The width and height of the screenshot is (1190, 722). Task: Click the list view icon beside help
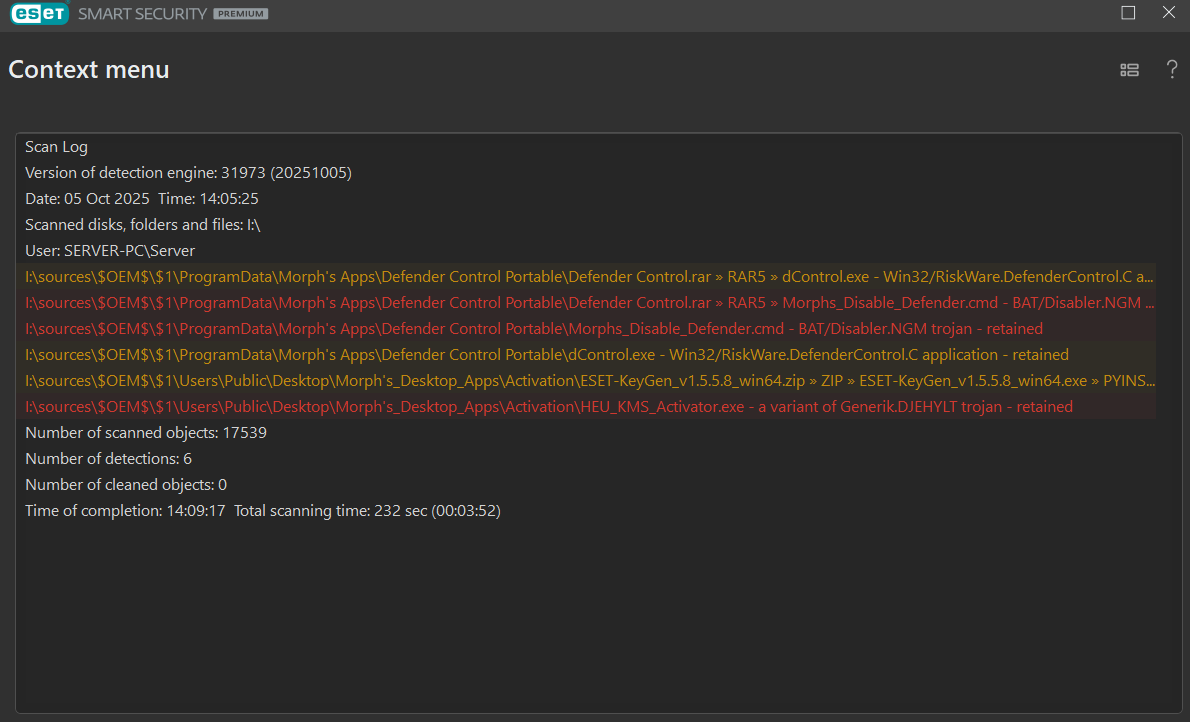(1129, 70)
